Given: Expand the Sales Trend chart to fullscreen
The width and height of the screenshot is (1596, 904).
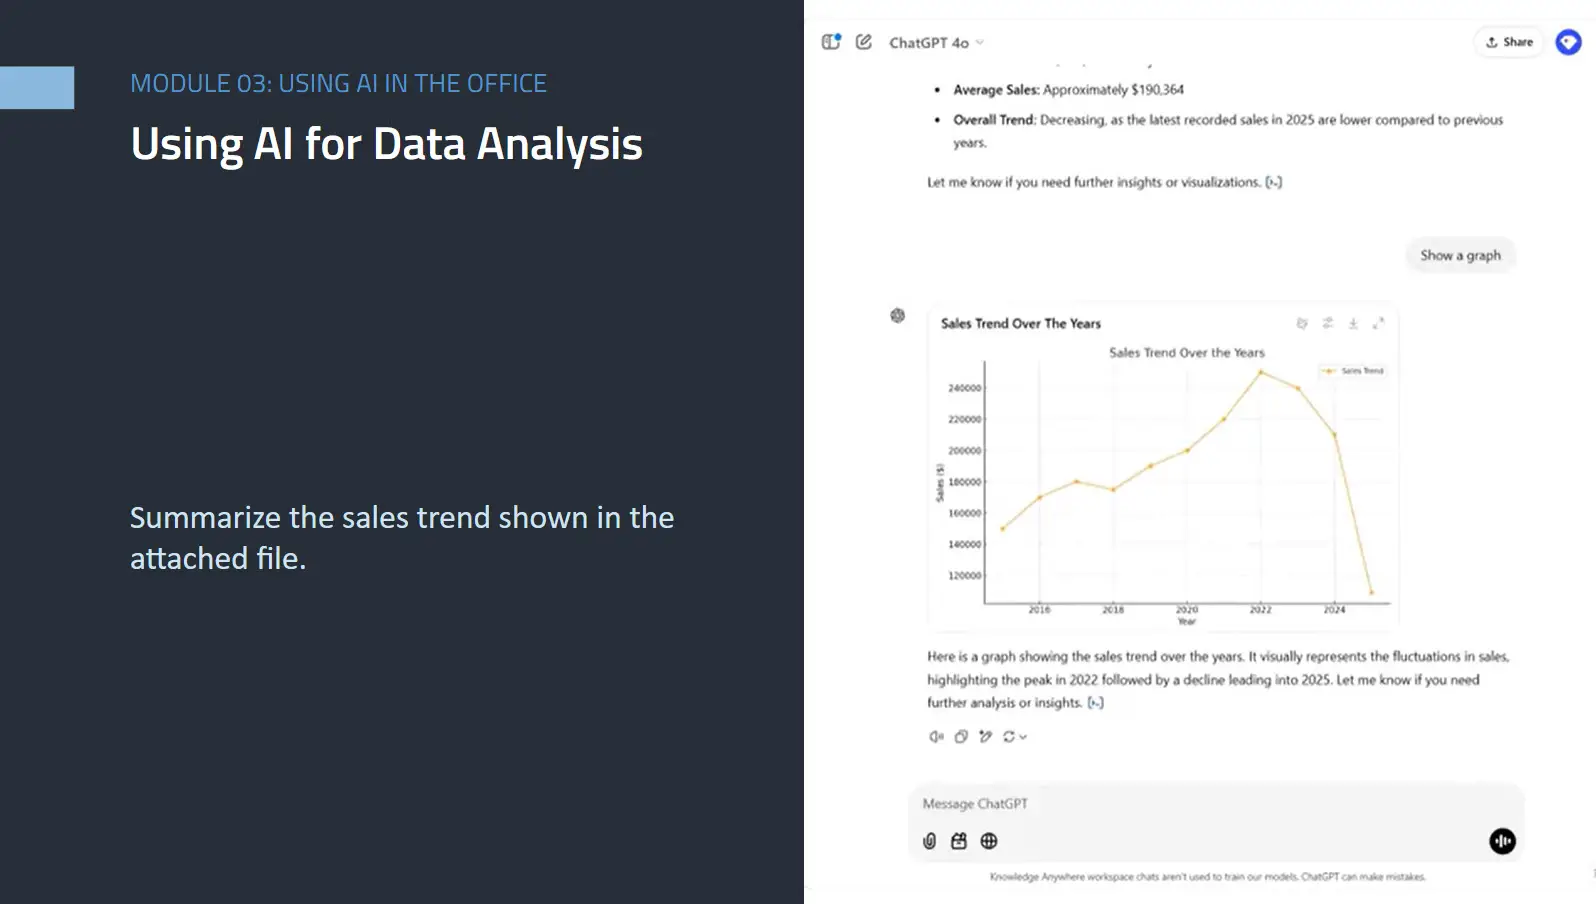Looking at the screenshot, I should pos(1378,323).
